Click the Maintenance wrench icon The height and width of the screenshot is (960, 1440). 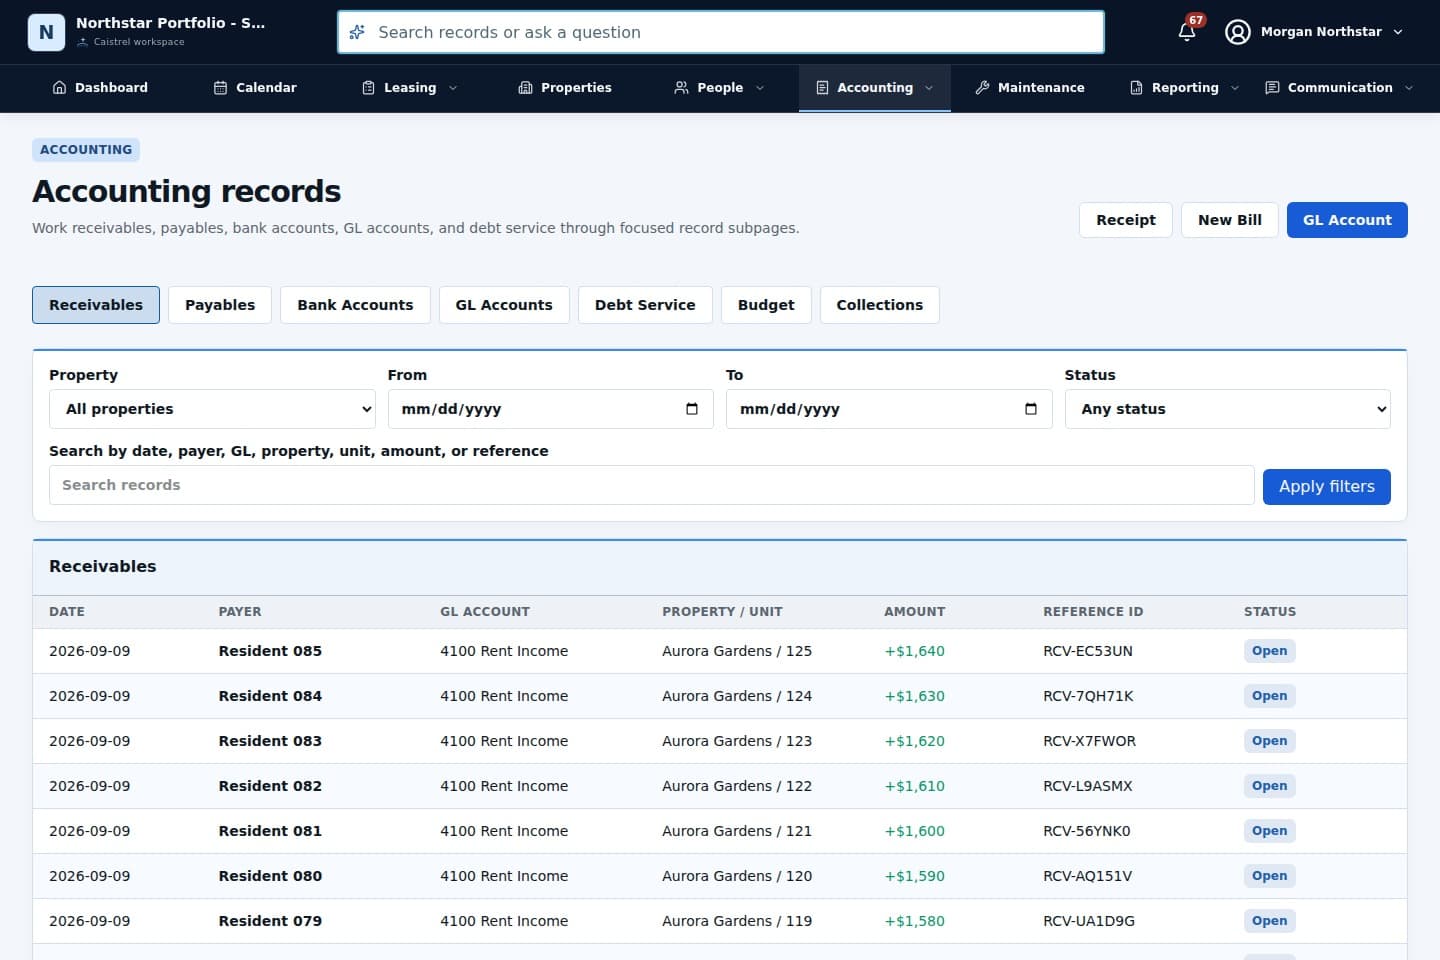(x=982, y=88)
